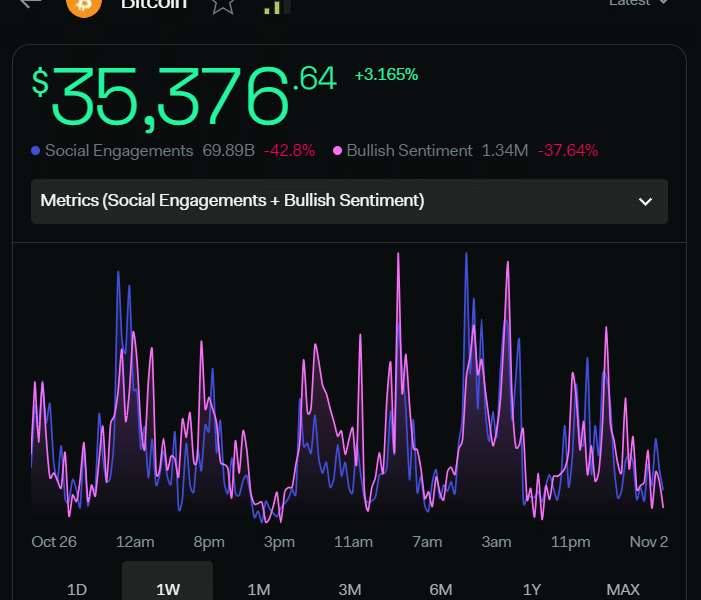Open the Metrics dropdown selector
The width and height of the screenshot is (701, 600).
pos(349,201)
